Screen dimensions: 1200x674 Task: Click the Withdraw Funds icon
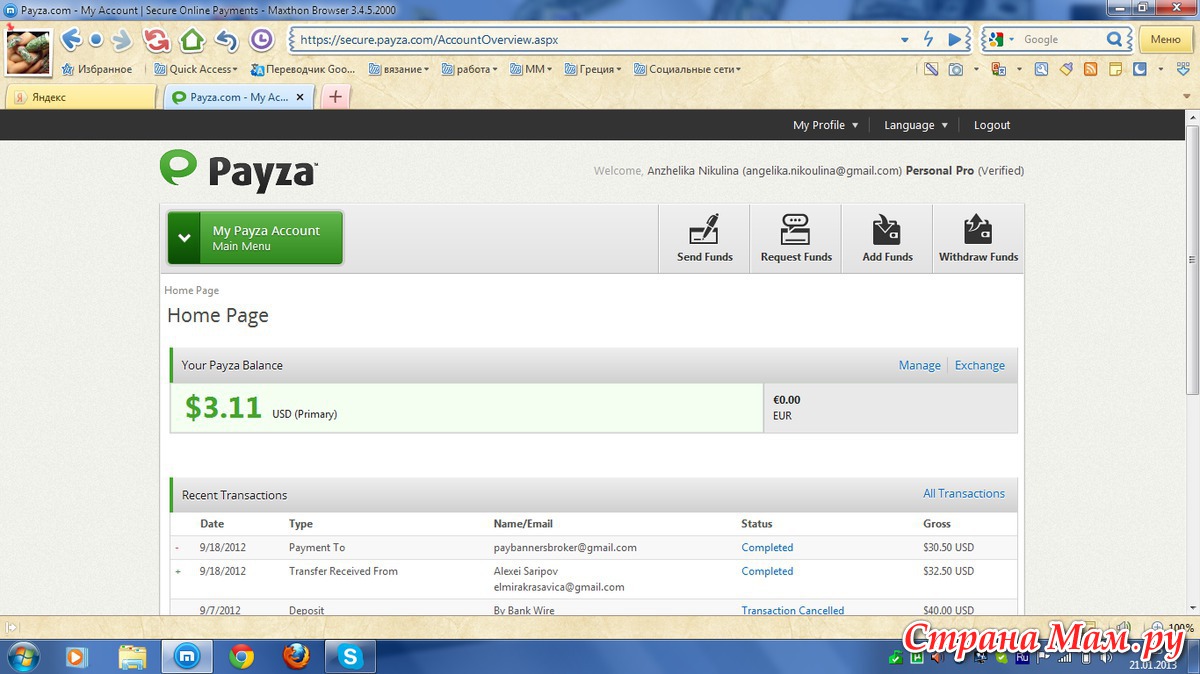point(978,238)
